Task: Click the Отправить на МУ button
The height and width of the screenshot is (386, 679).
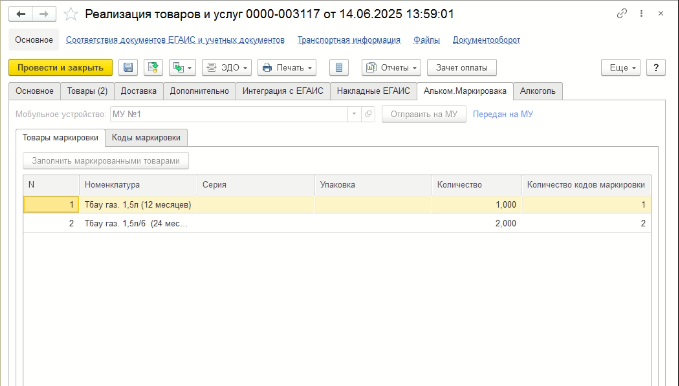Action: click(x=424, y=114)
